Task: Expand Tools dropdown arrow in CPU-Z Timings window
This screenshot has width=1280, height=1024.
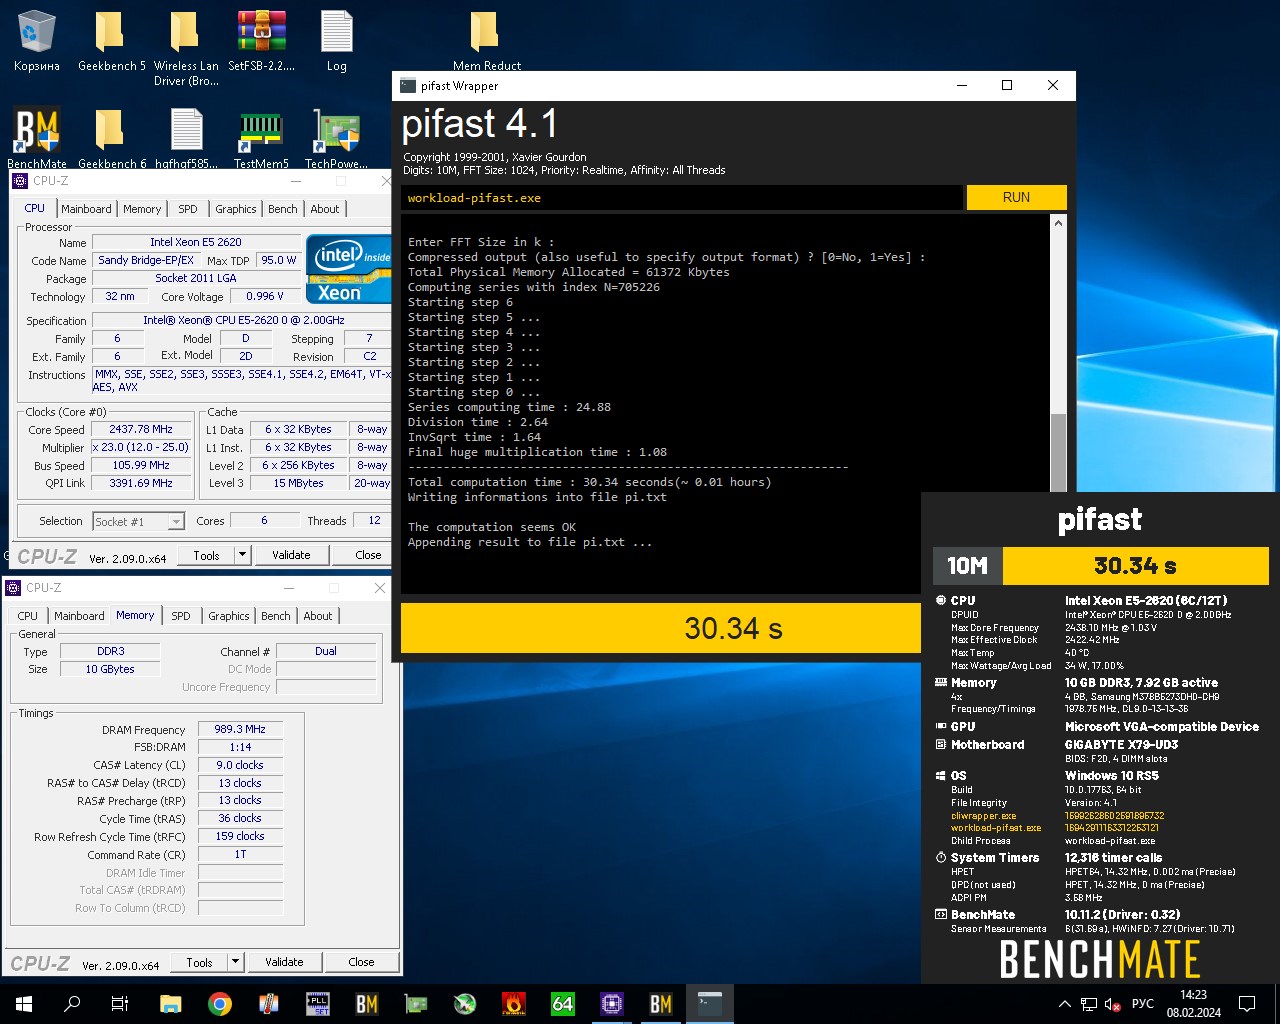Action: click(x=235, y=962)
